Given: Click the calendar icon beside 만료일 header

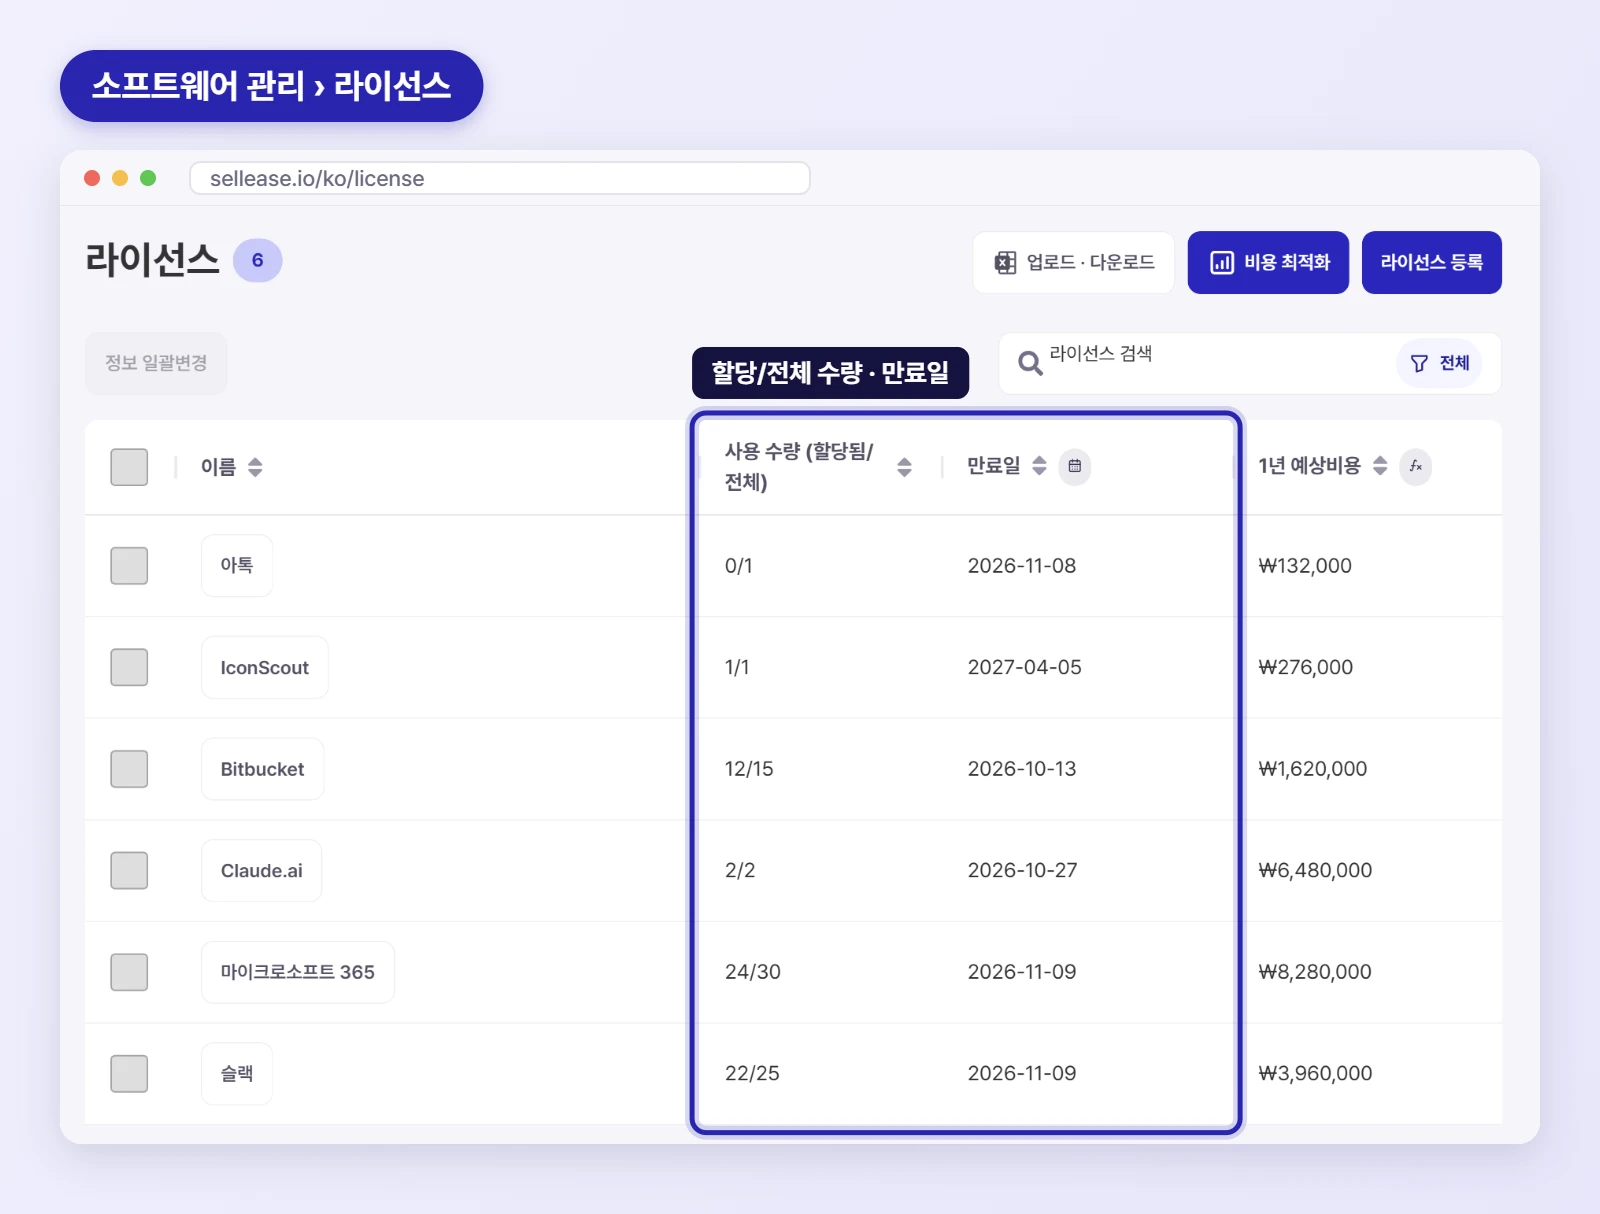Looking at the screenshot, I should click(1075, 466).
